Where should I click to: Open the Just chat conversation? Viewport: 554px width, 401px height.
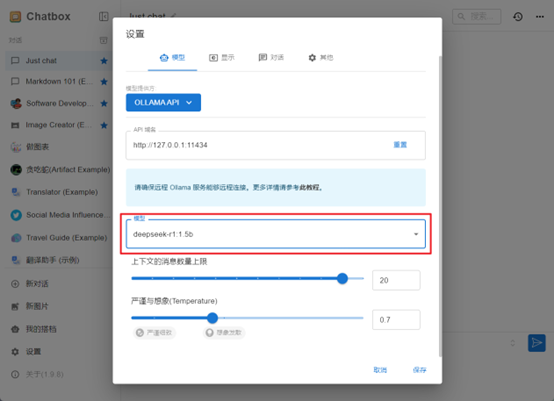coord(59,60)
